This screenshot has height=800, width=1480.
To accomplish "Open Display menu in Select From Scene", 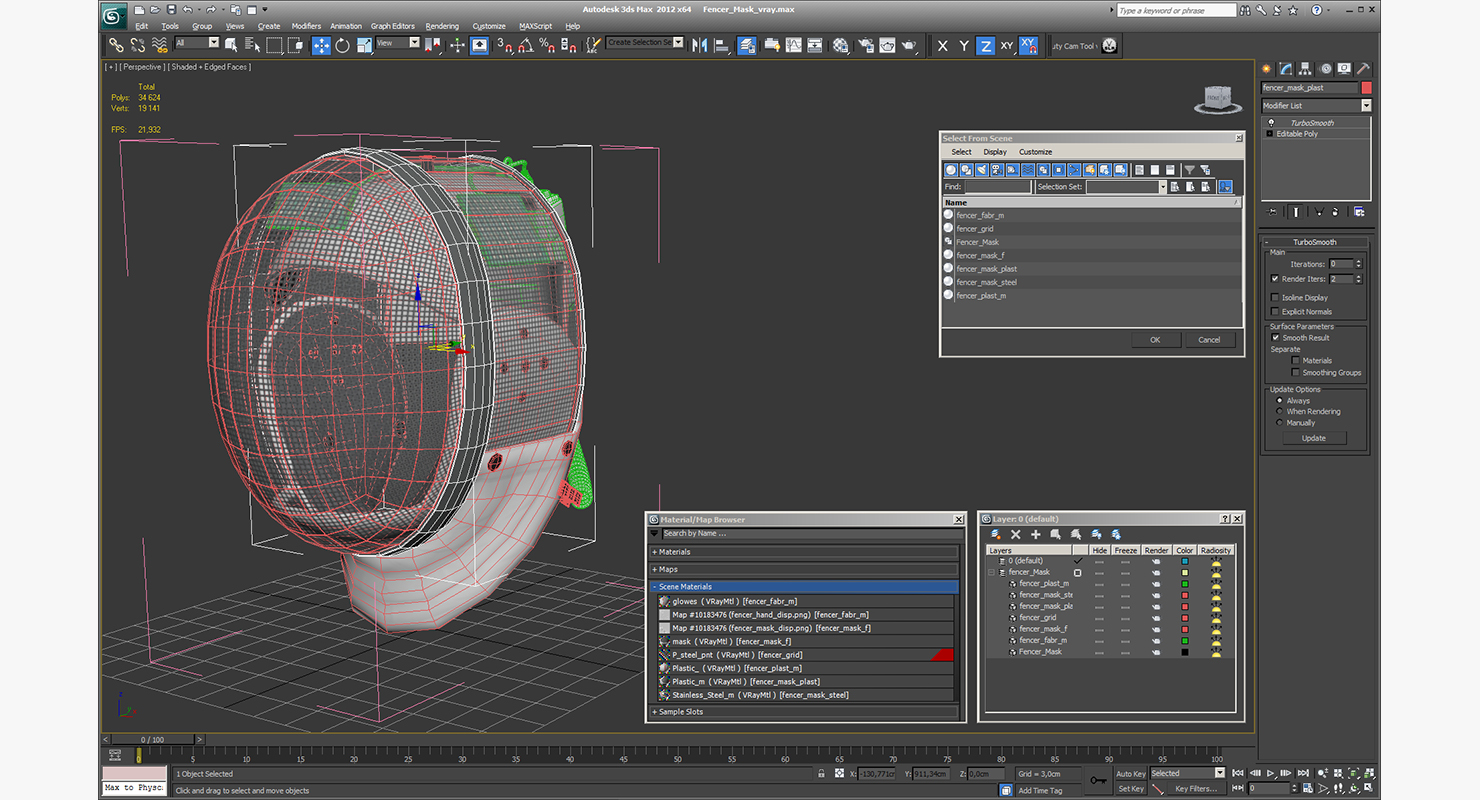I will point(995,152).
